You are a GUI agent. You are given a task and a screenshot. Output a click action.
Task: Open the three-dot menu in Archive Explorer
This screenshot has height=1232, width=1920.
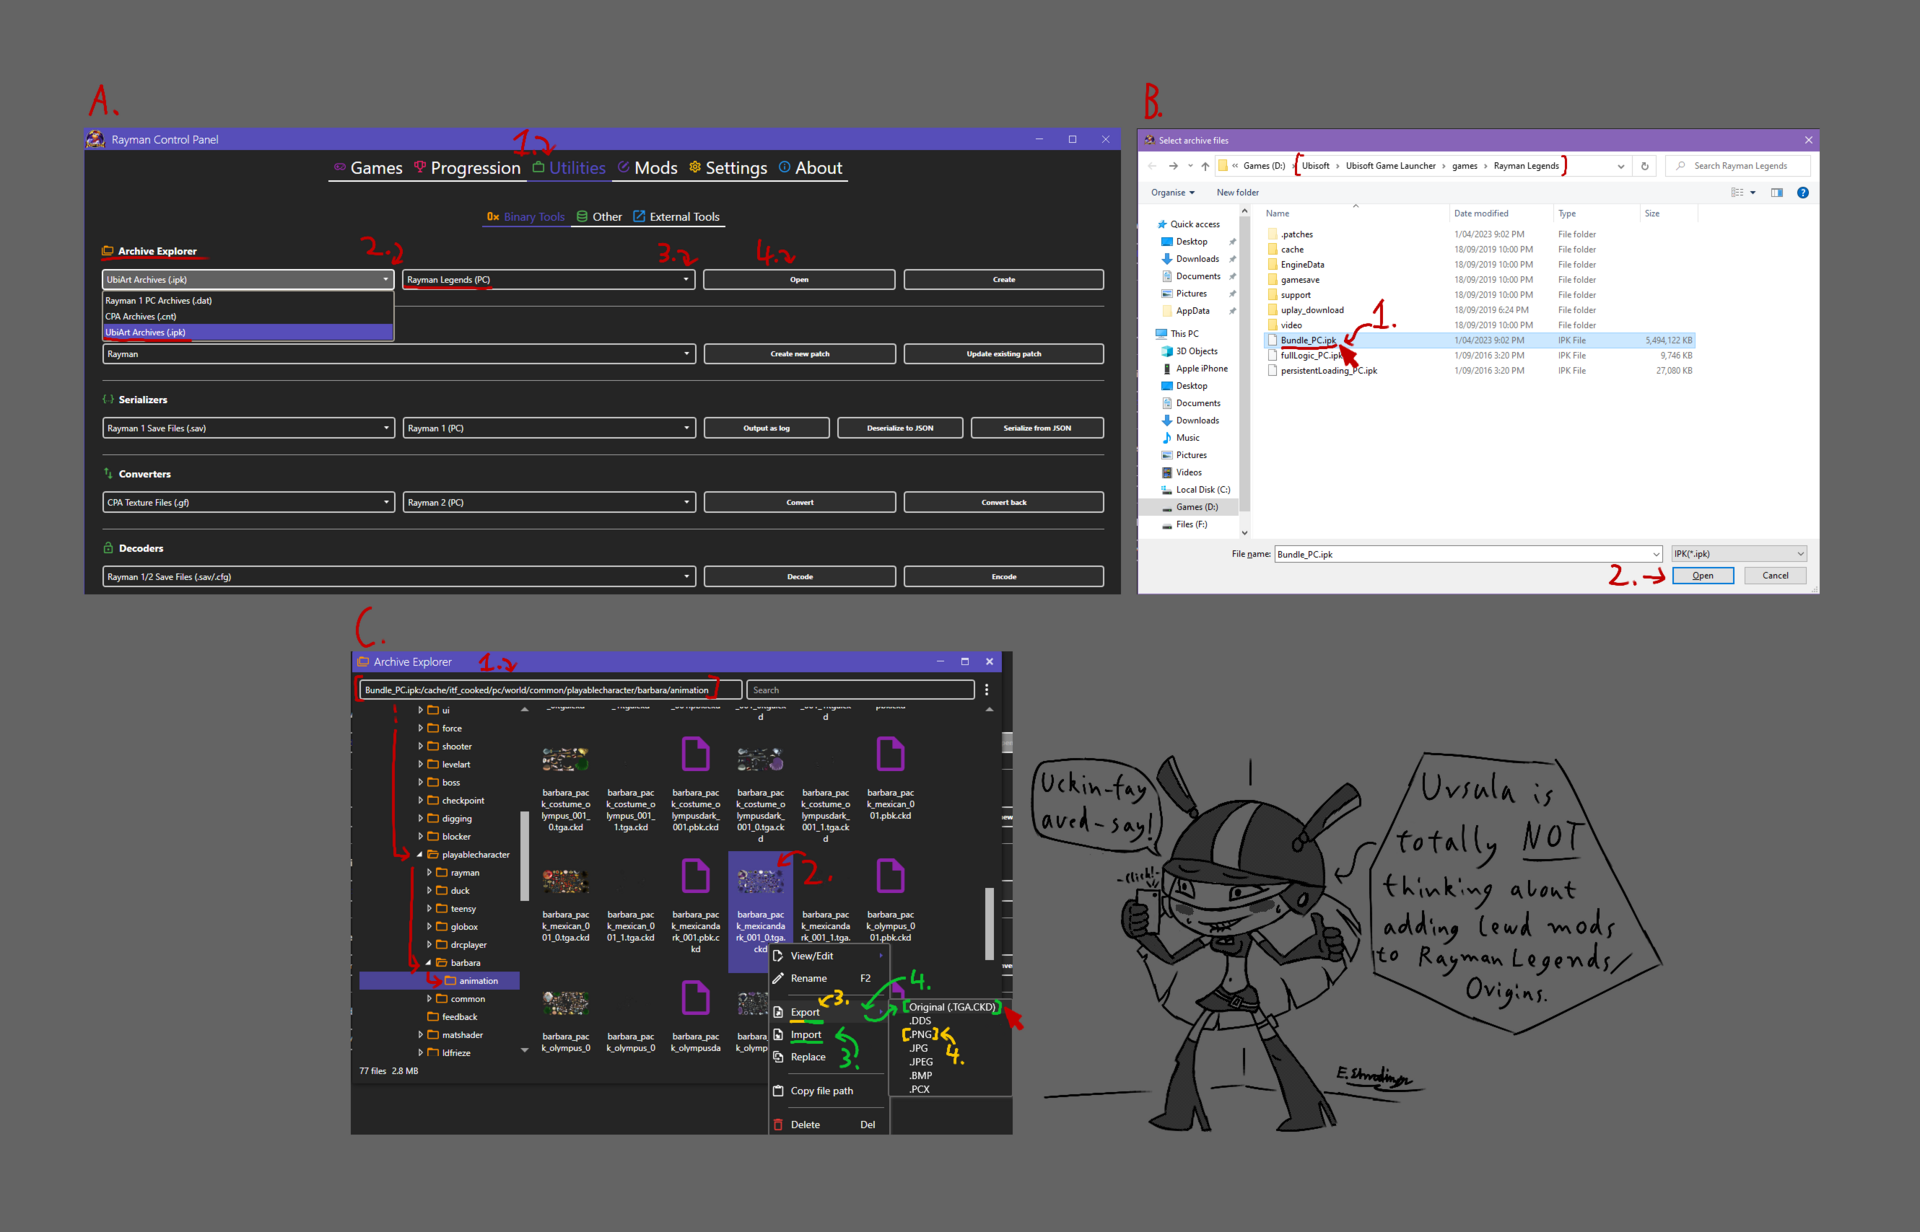click(x=986, y=690)
